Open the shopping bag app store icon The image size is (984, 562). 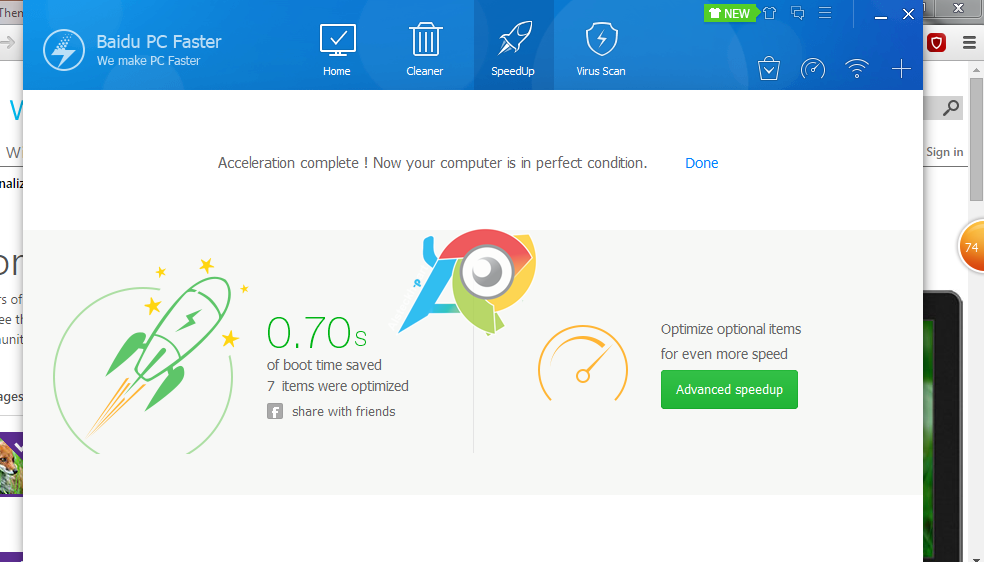tap(769, 69)
